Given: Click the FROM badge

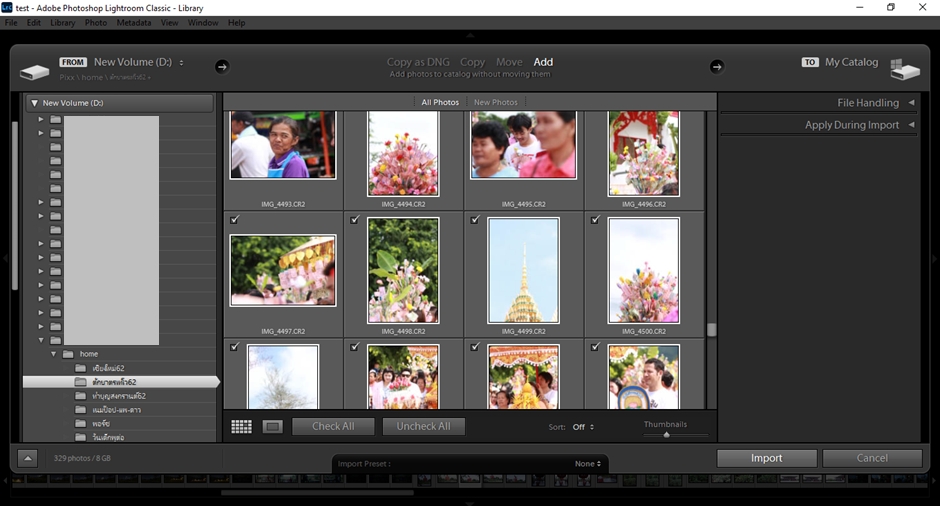Looking at the screenshot, I should (73, 62).
